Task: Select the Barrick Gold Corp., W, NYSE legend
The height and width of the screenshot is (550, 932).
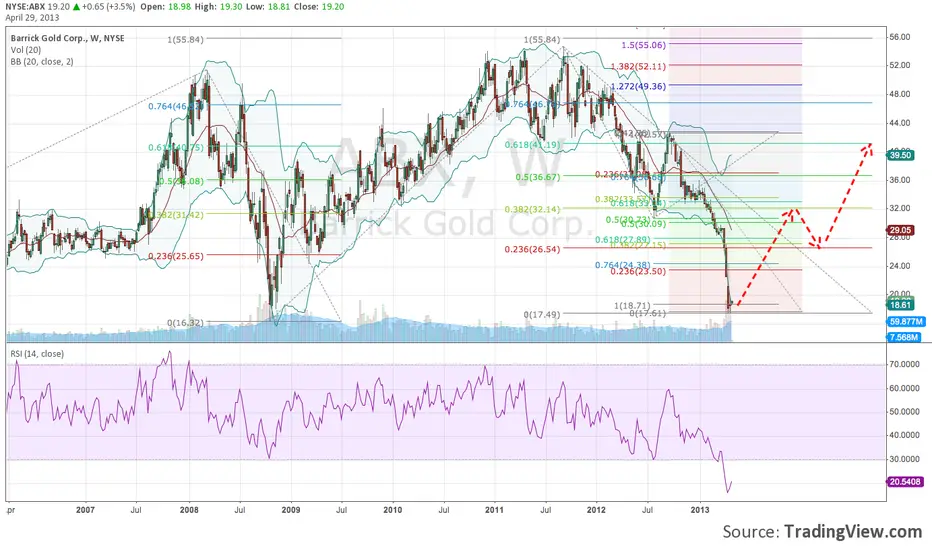Action: [68, 38]
